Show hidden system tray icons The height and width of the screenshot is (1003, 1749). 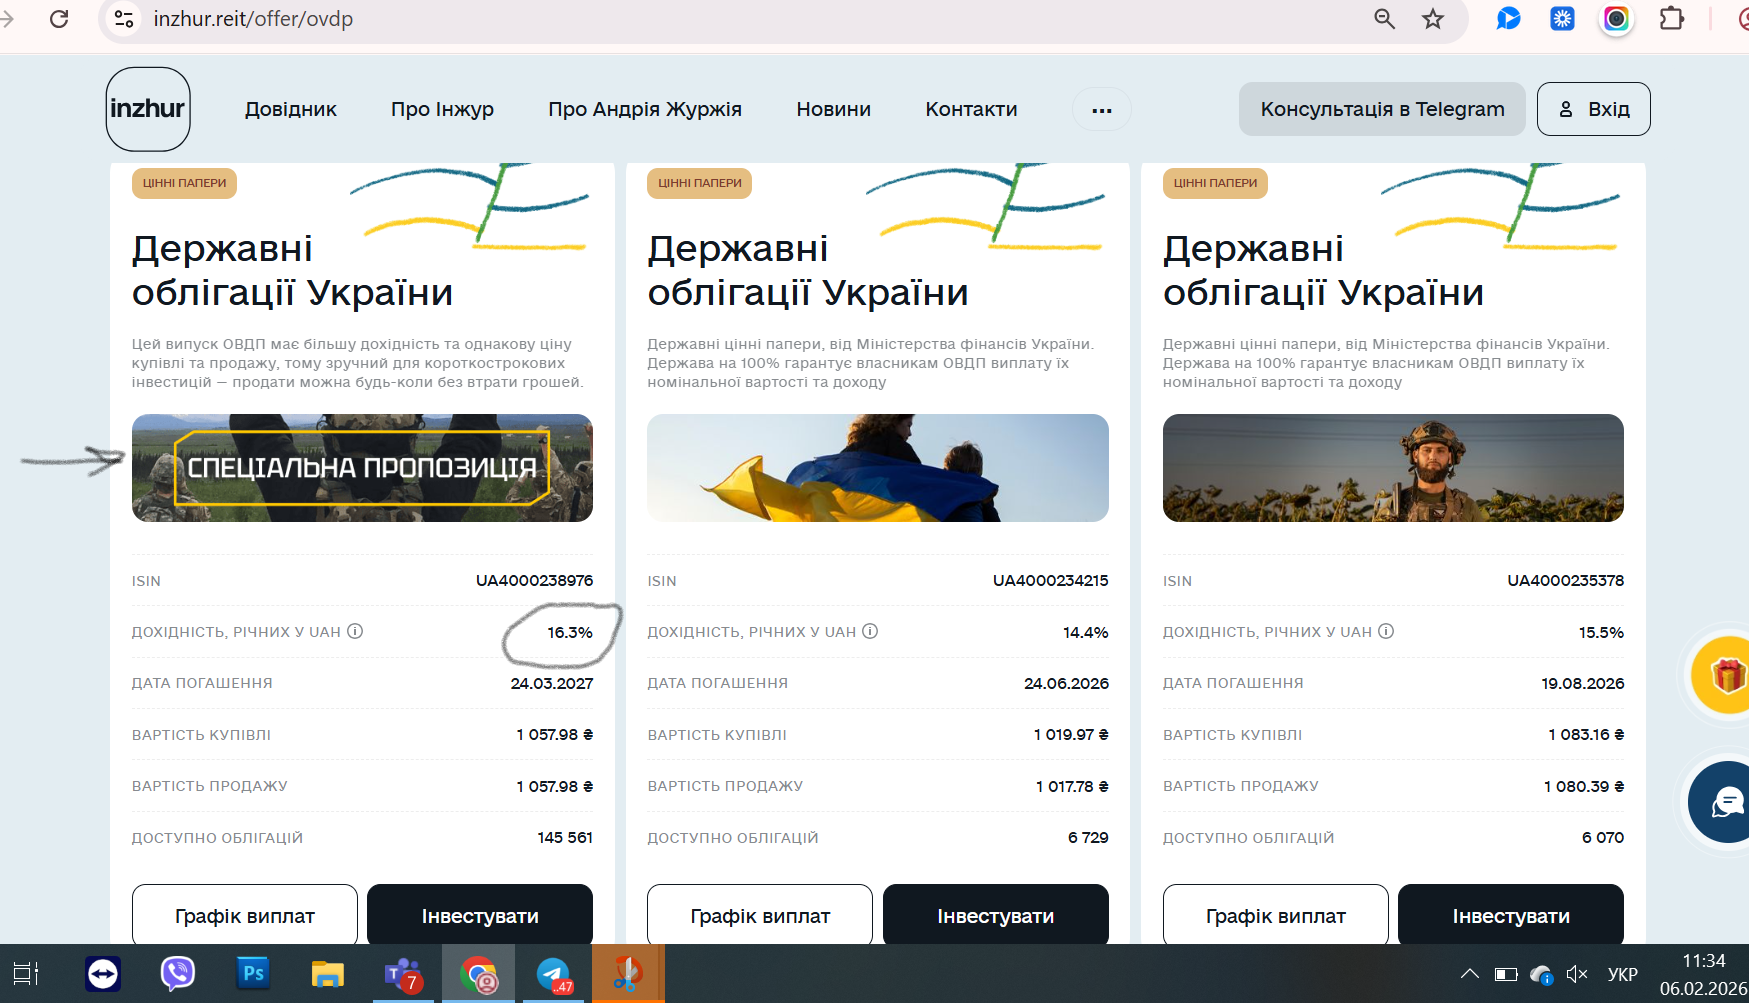pos(1469,973)
